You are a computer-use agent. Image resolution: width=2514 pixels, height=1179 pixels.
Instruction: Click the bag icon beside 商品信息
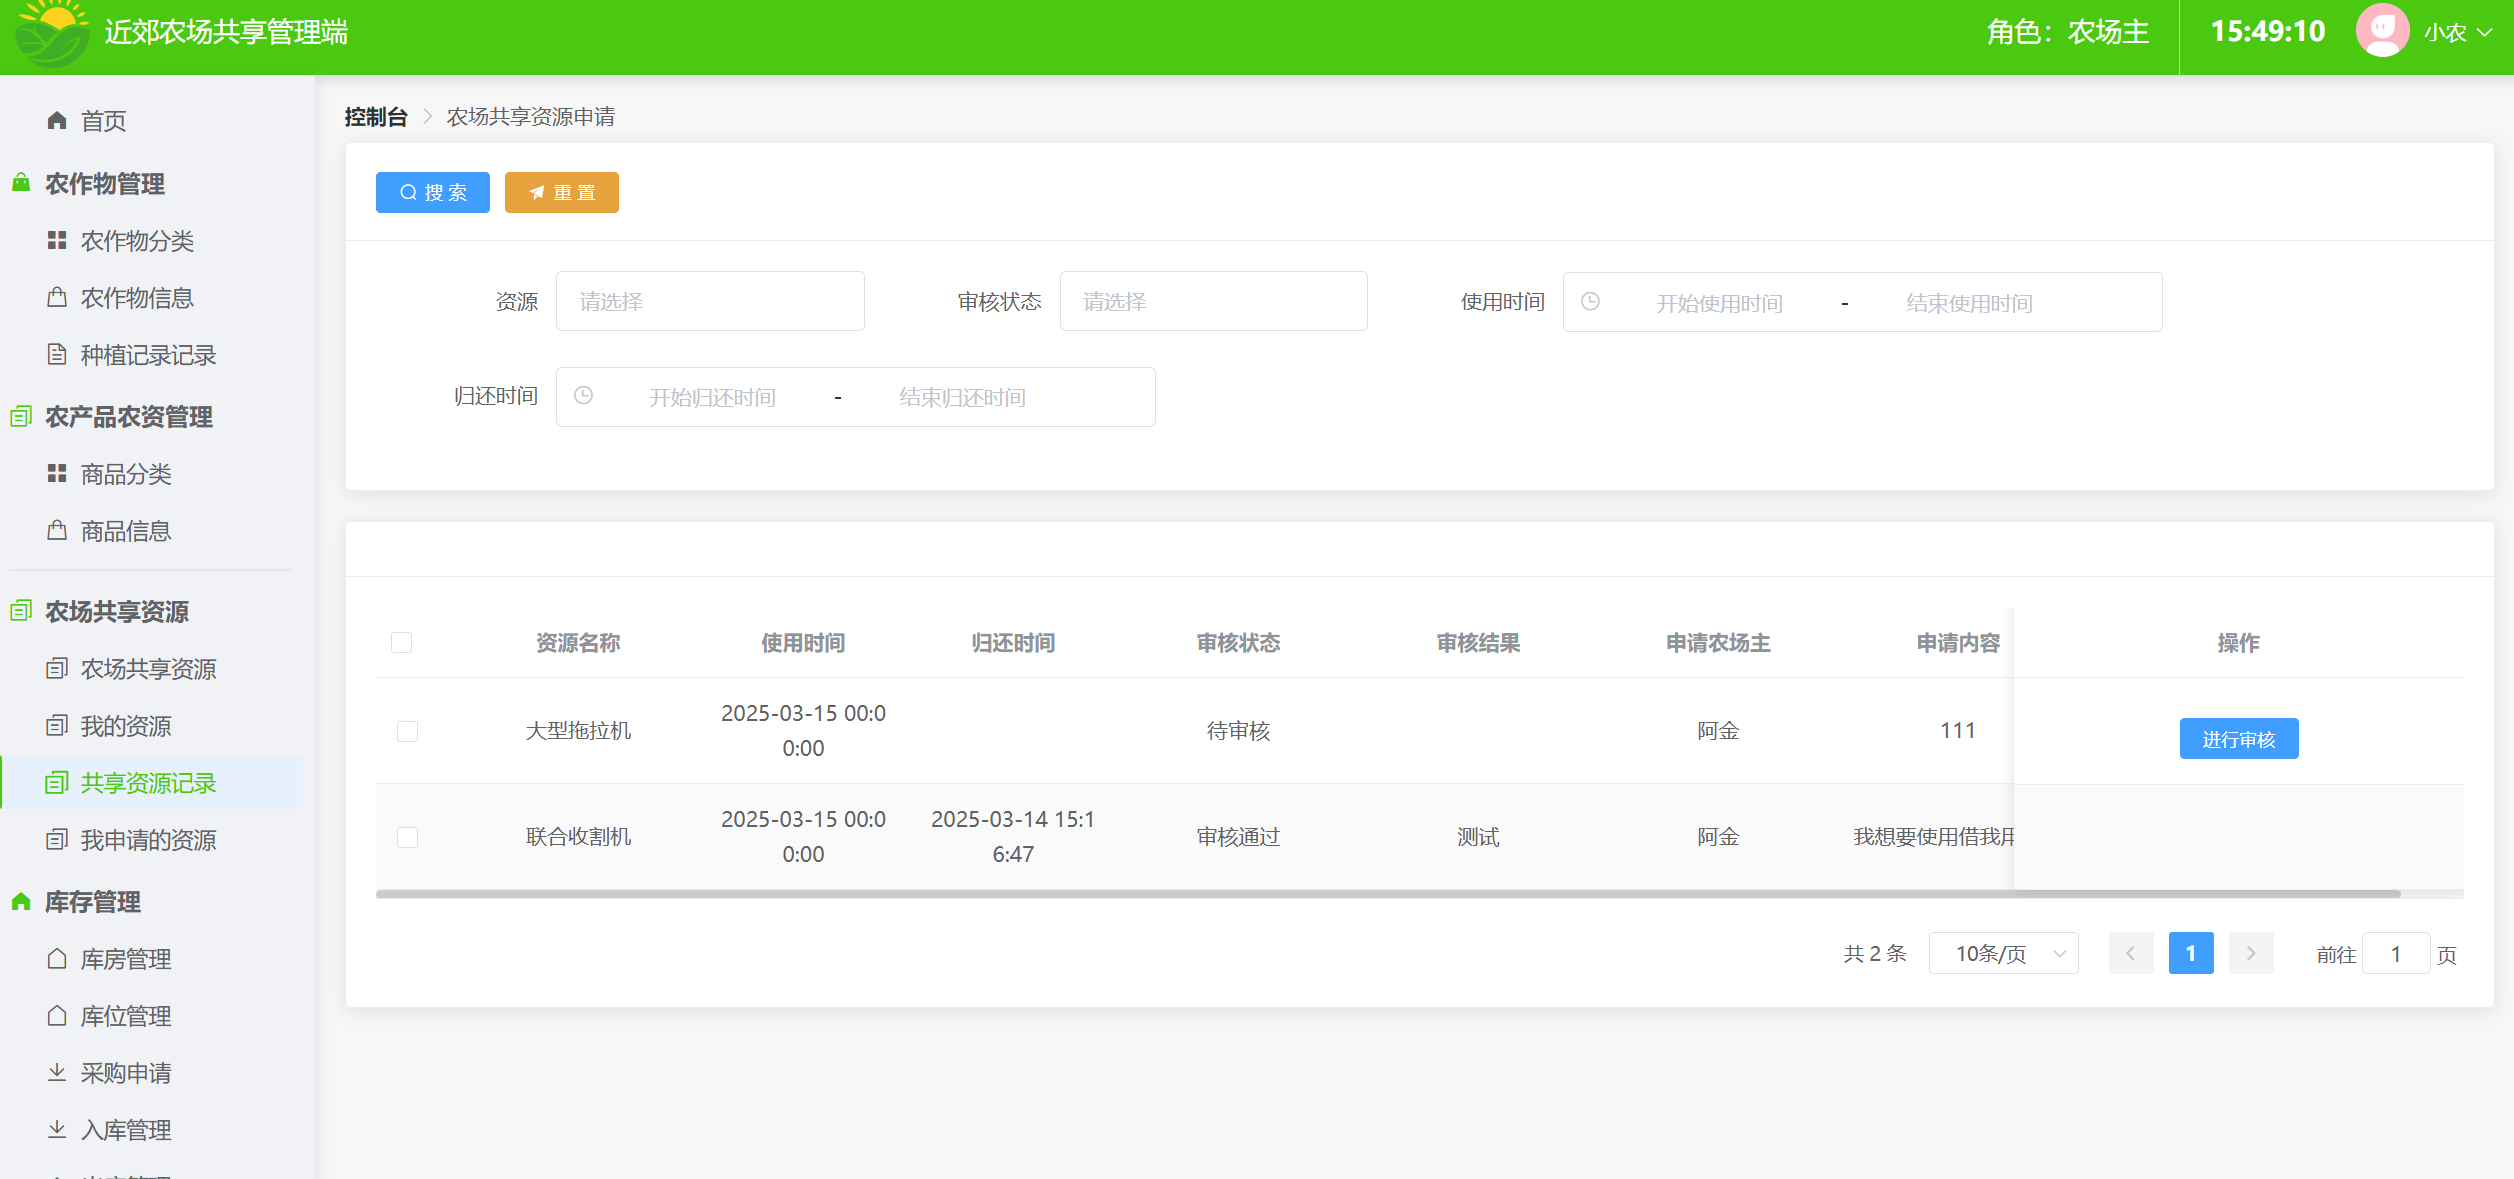57,530
